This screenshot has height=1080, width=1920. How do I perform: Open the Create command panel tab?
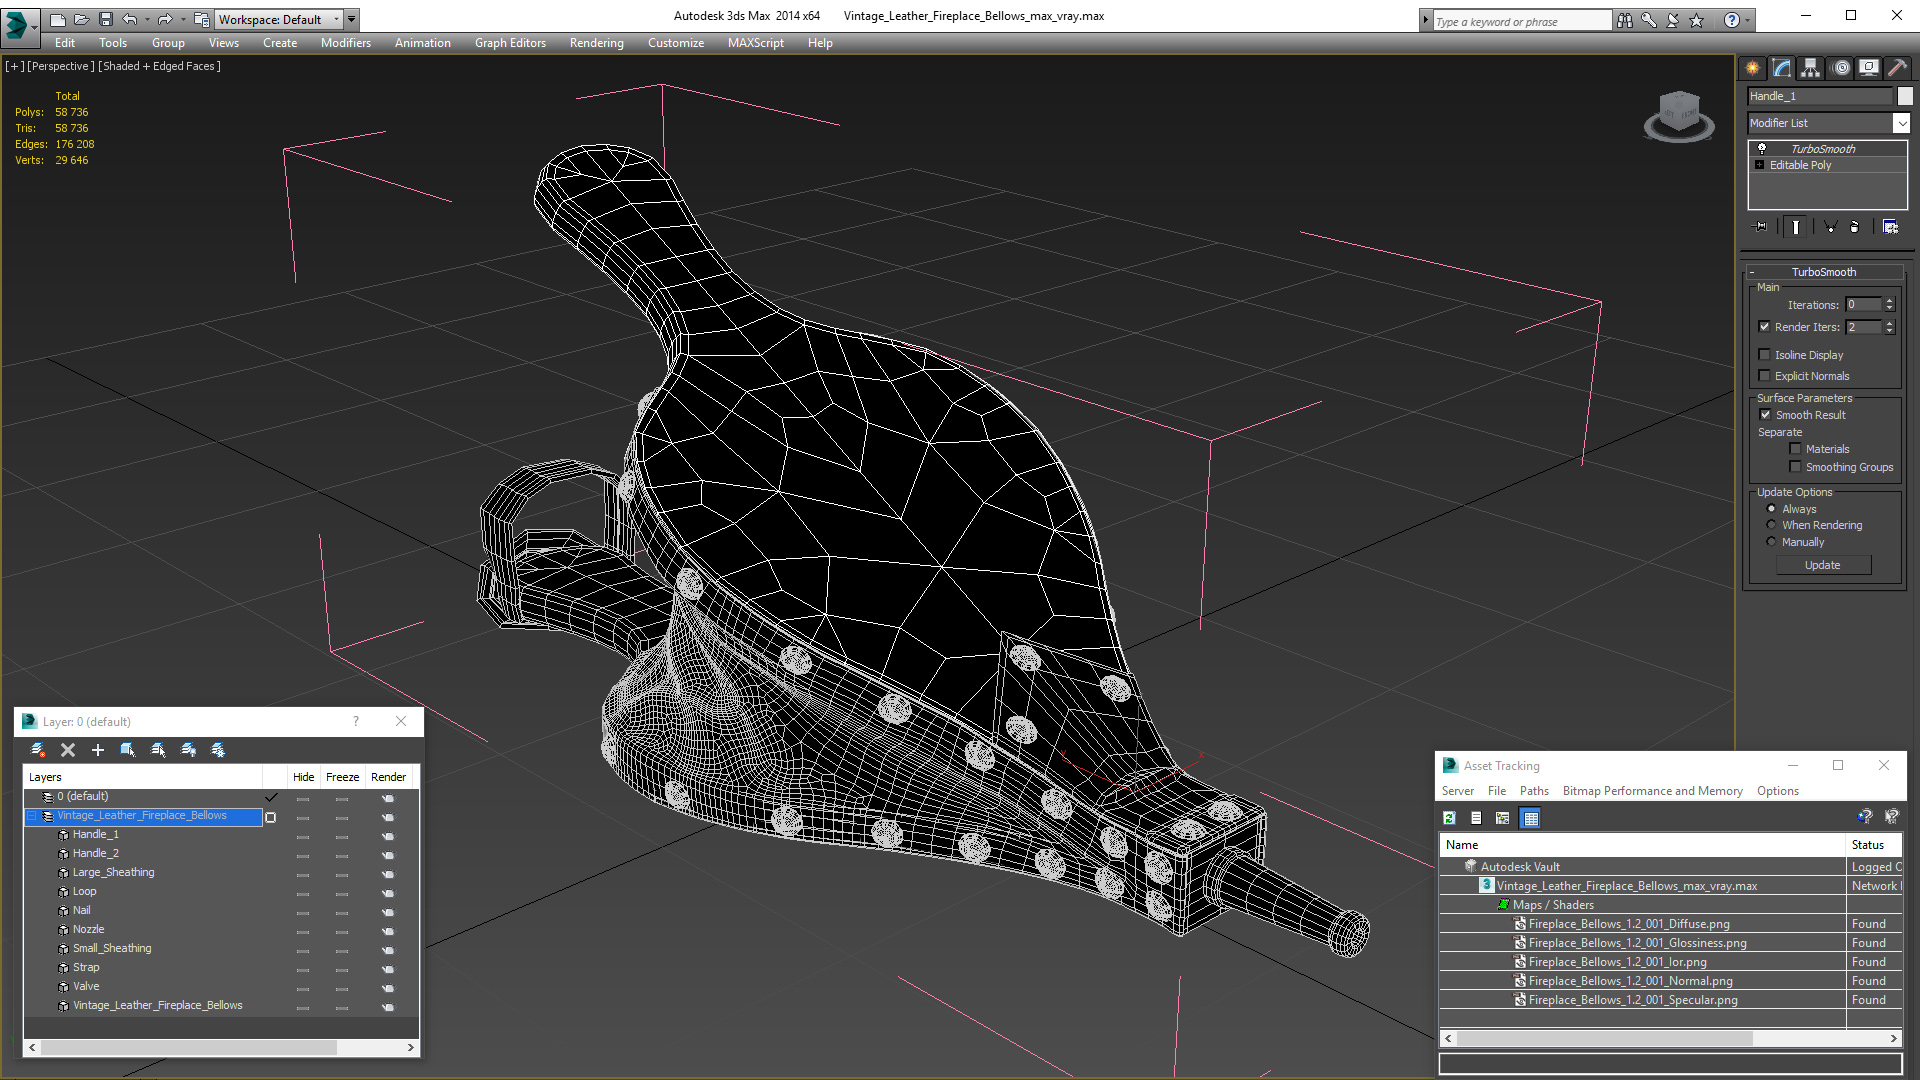pyautogui.click(x=1753, y=68)
